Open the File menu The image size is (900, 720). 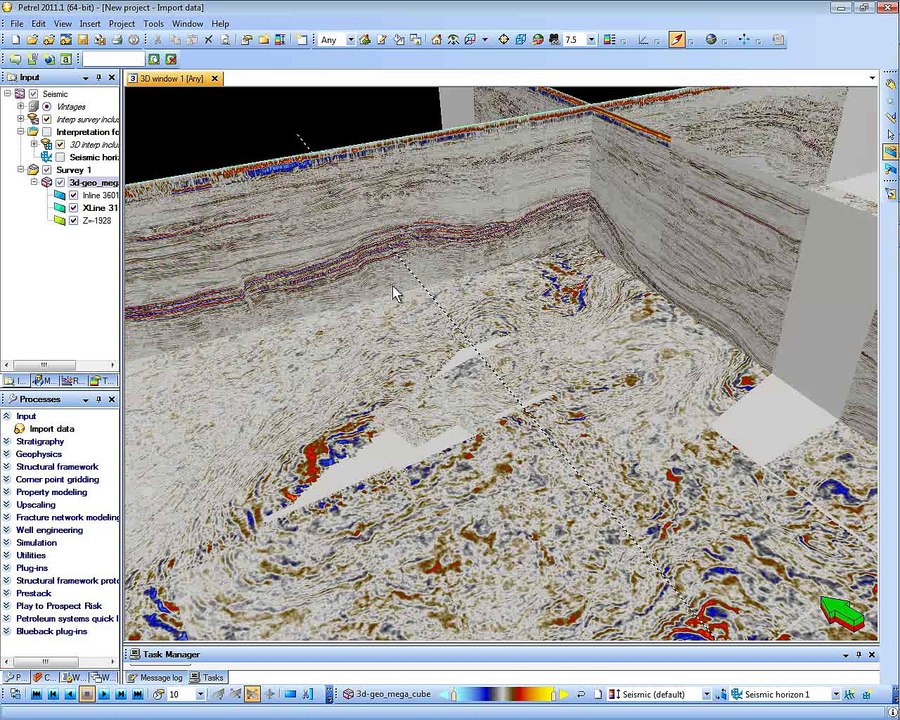[17, 24]
